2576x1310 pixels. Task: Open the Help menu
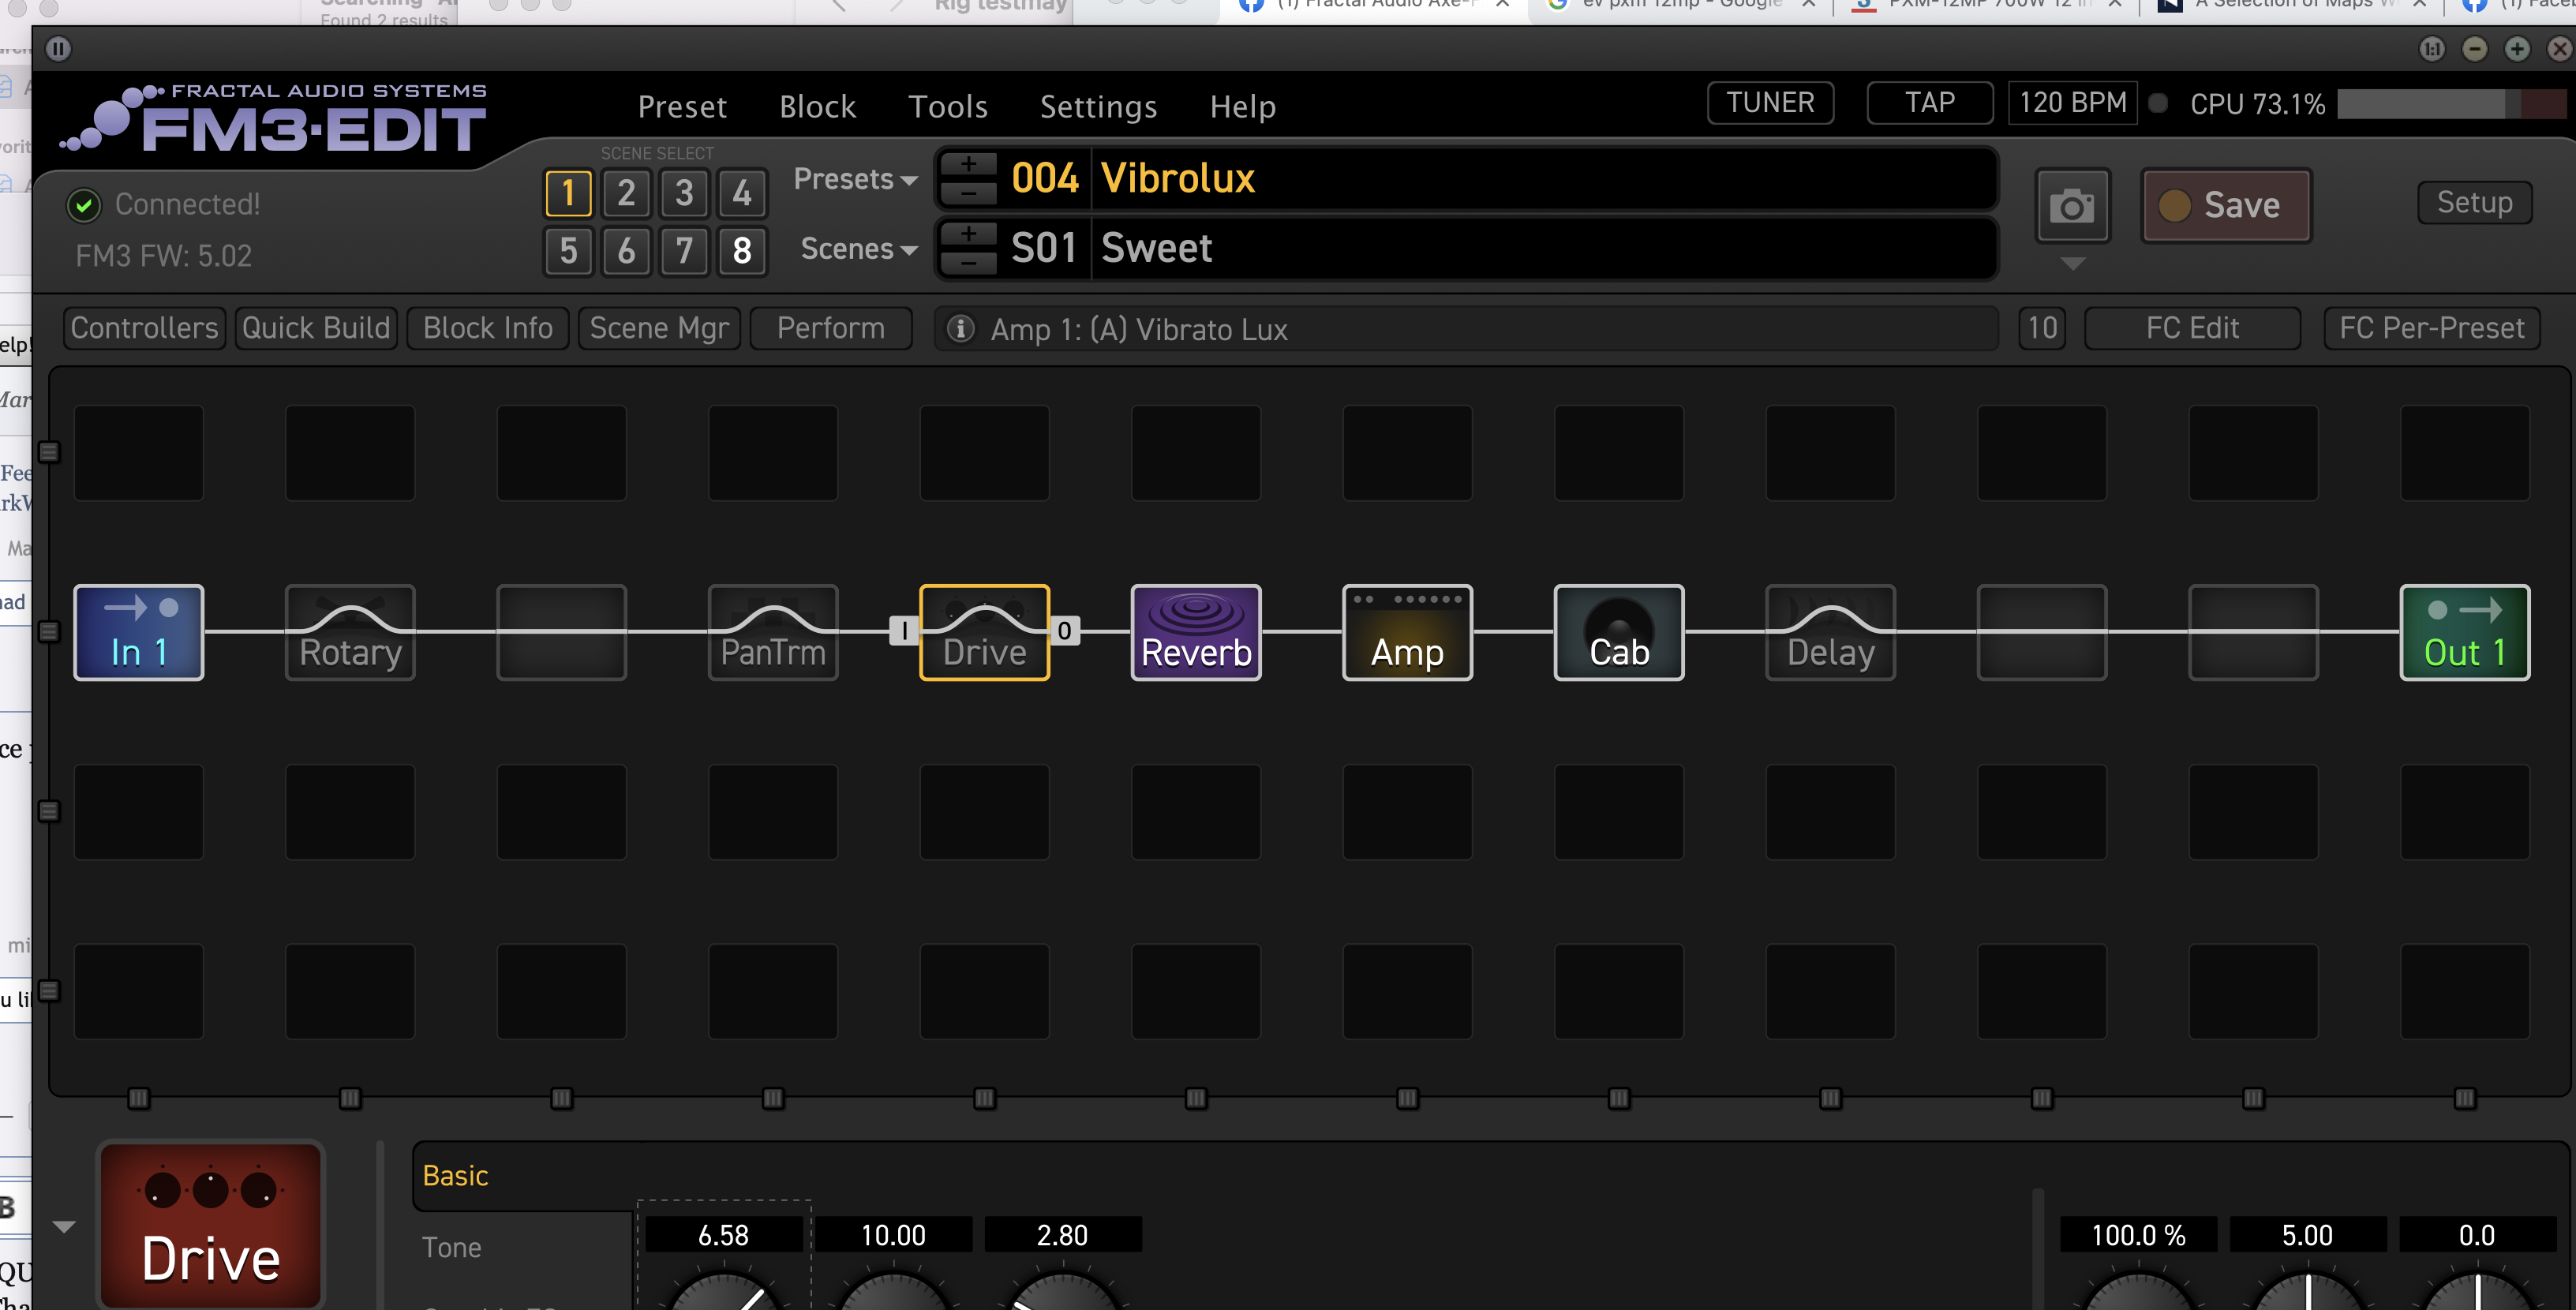tap(1242, 107)
